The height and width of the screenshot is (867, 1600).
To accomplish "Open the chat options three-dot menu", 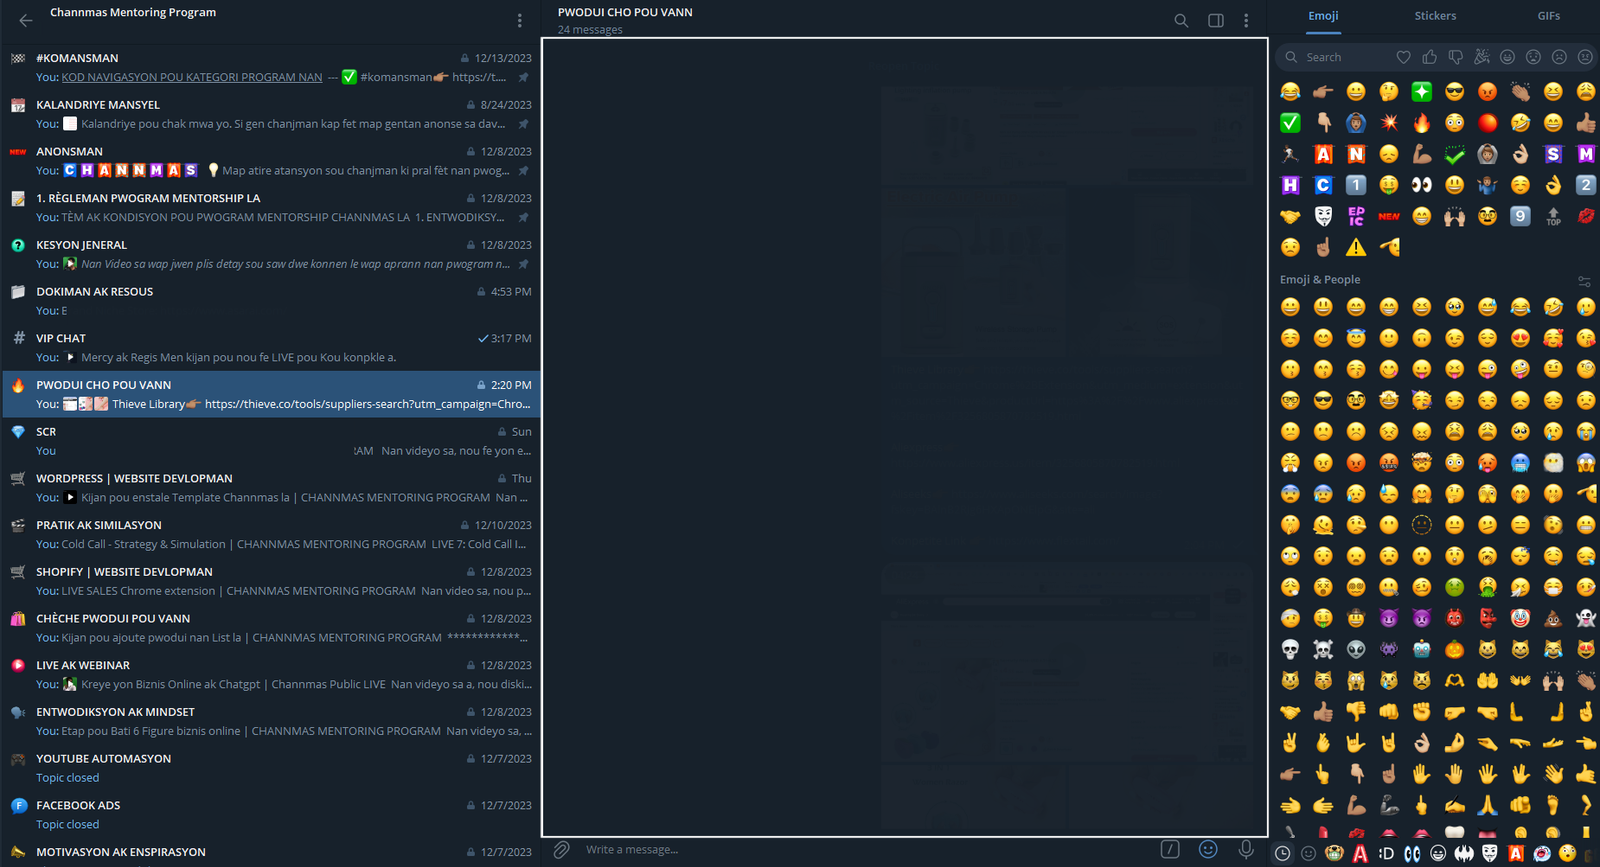I will 1246,21.
